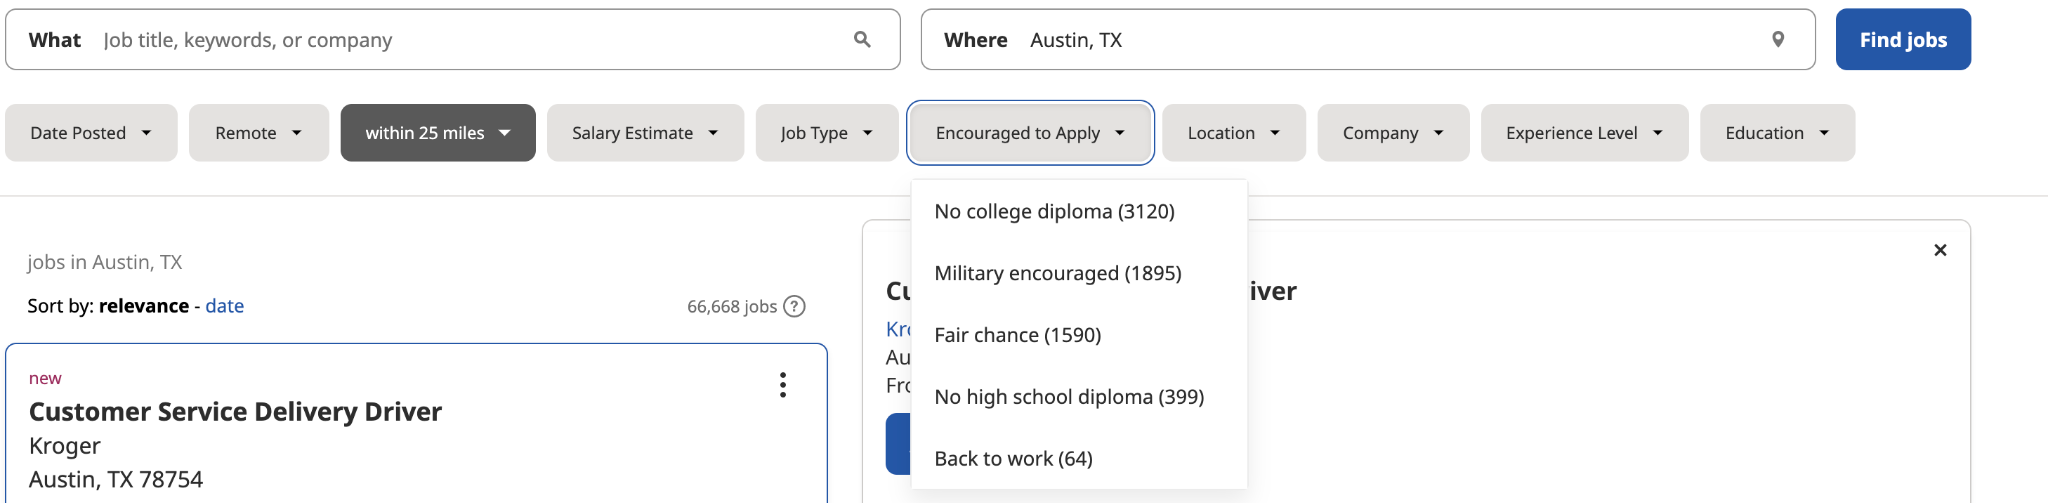This screenshot has height=503, width=2048.
Task: Pick Back to work option
Action: pyautogui.click(x=1013, y=459)
